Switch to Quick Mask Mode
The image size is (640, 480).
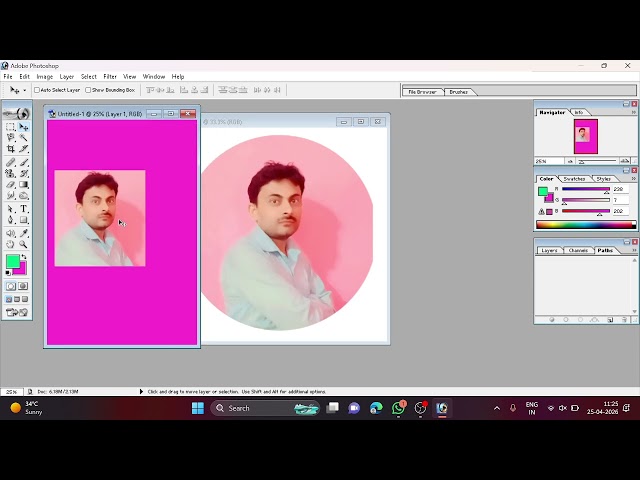point(23,286)
